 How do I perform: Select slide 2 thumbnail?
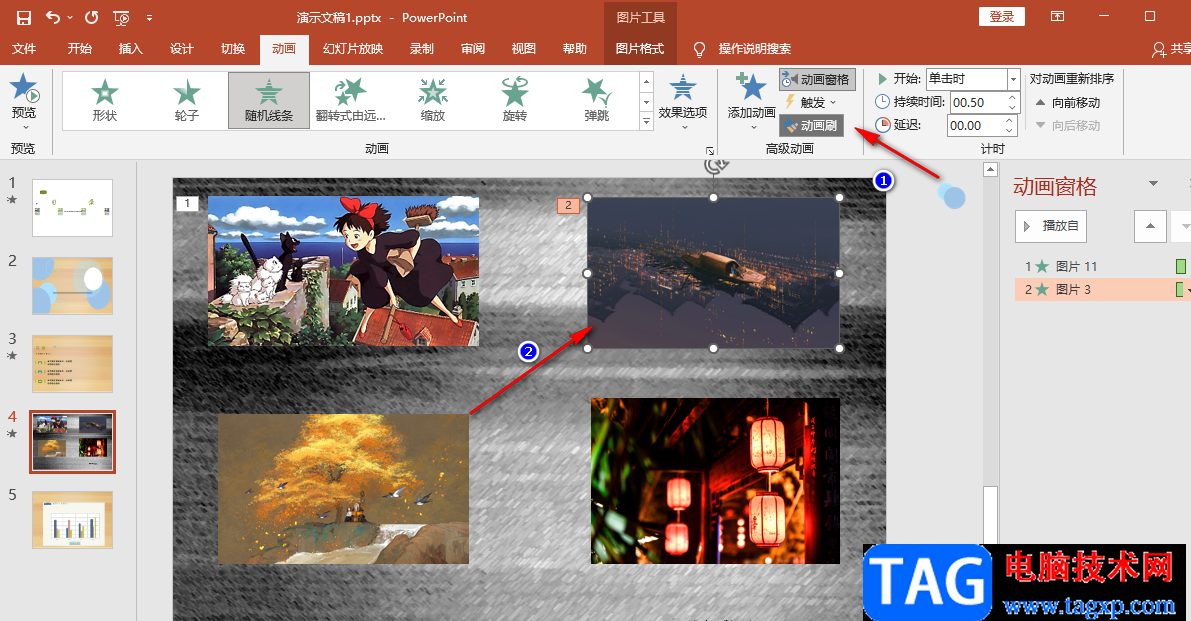click(72, 285)
